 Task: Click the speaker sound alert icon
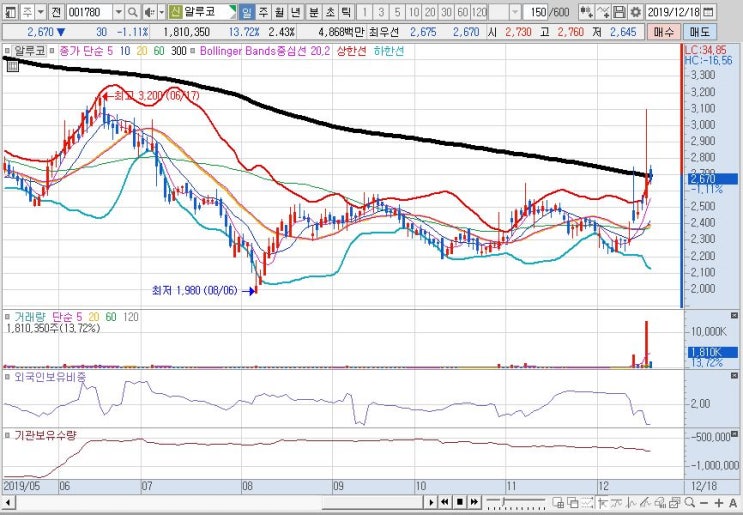149,12
